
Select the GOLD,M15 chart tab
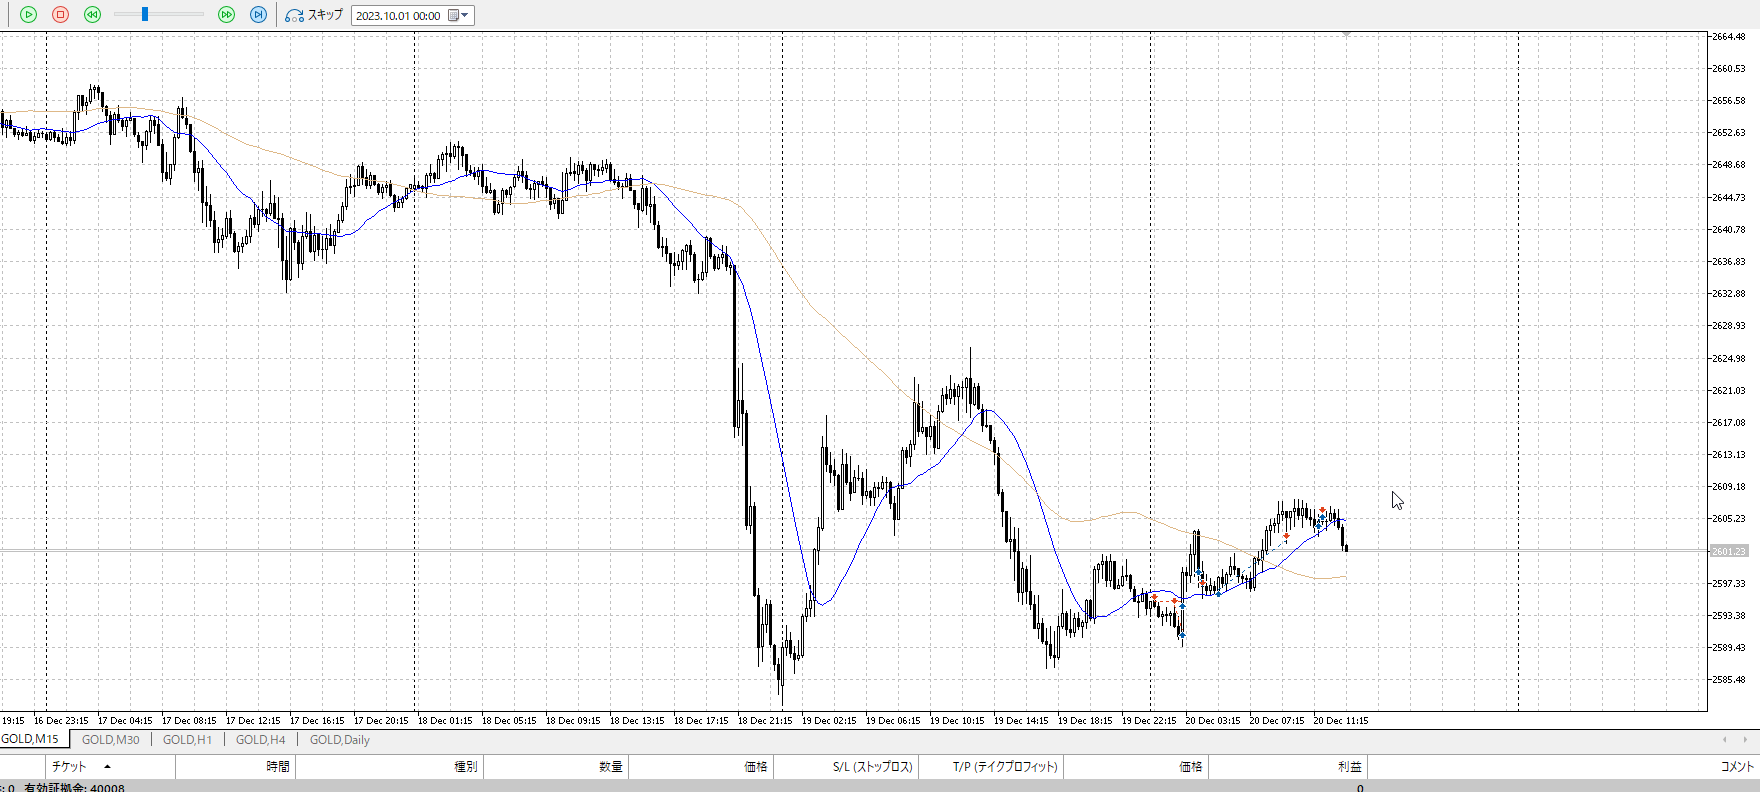click(30, 739)
